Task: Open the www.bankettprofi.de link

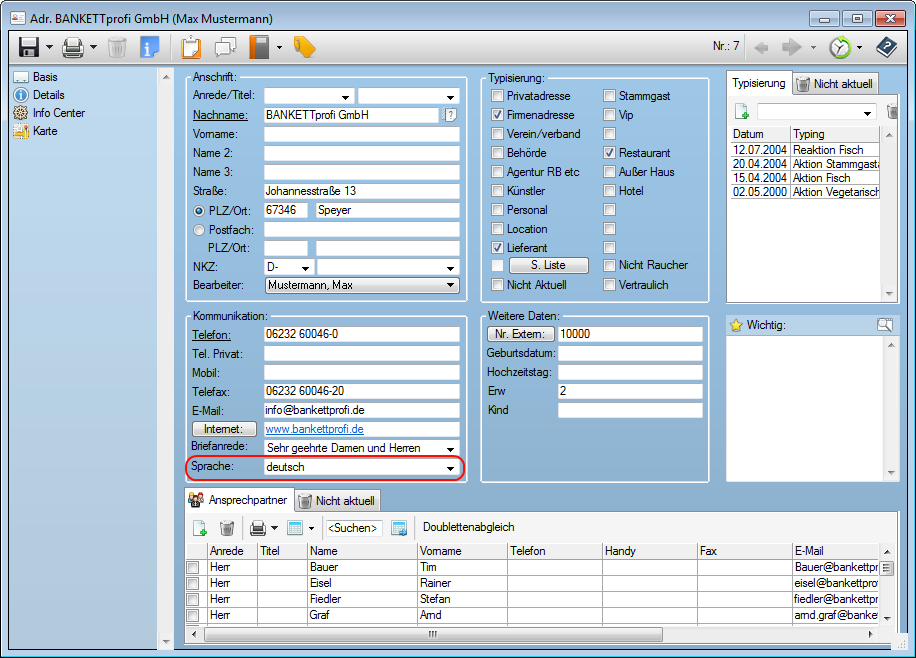Action: (314, 429)
